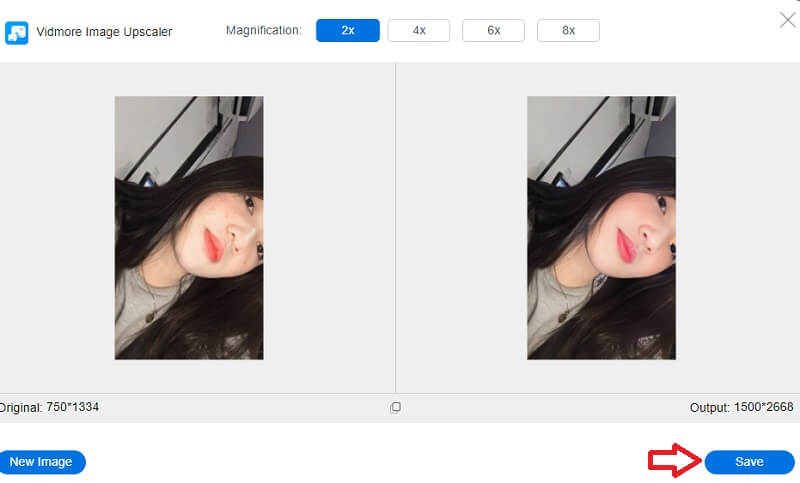This screenshot has height=483, width=800.
Task: Switch magnification to 4x
Action: 419,30
